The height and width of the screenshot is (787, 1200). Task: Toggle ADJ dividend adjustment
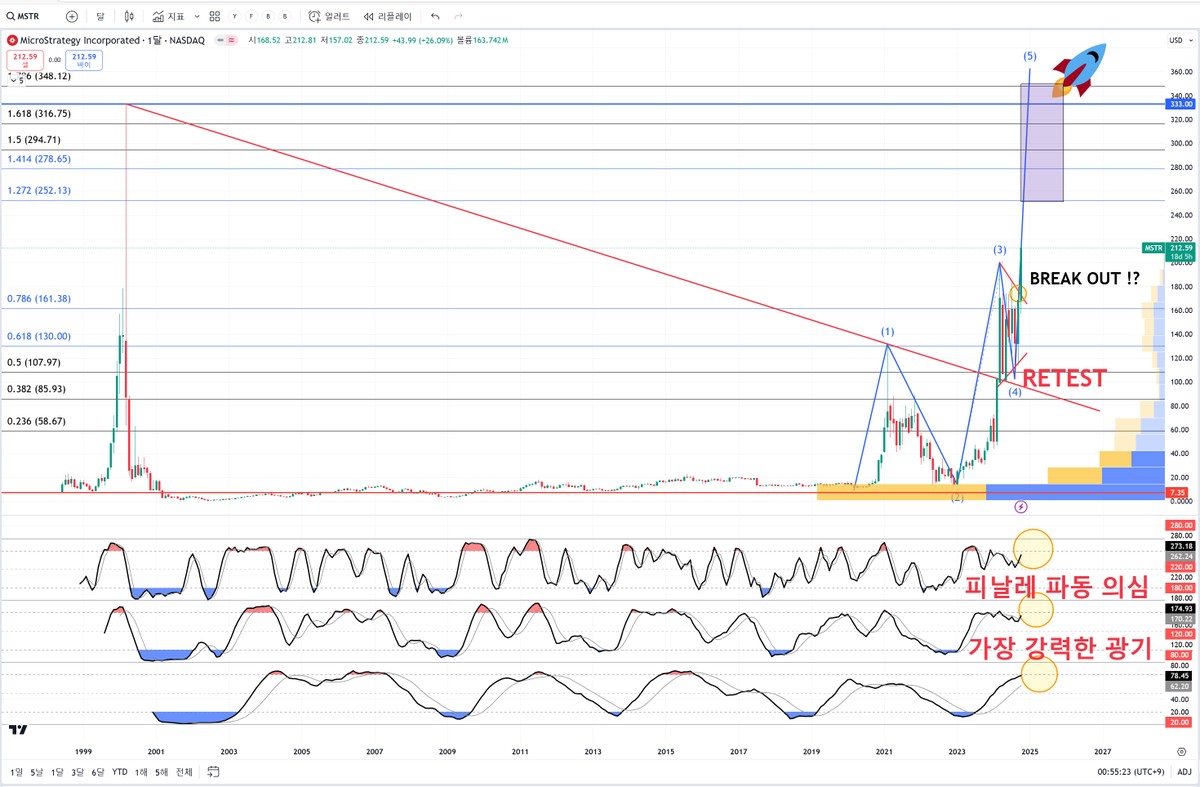pyautogui.click(x=1183, y=772)
